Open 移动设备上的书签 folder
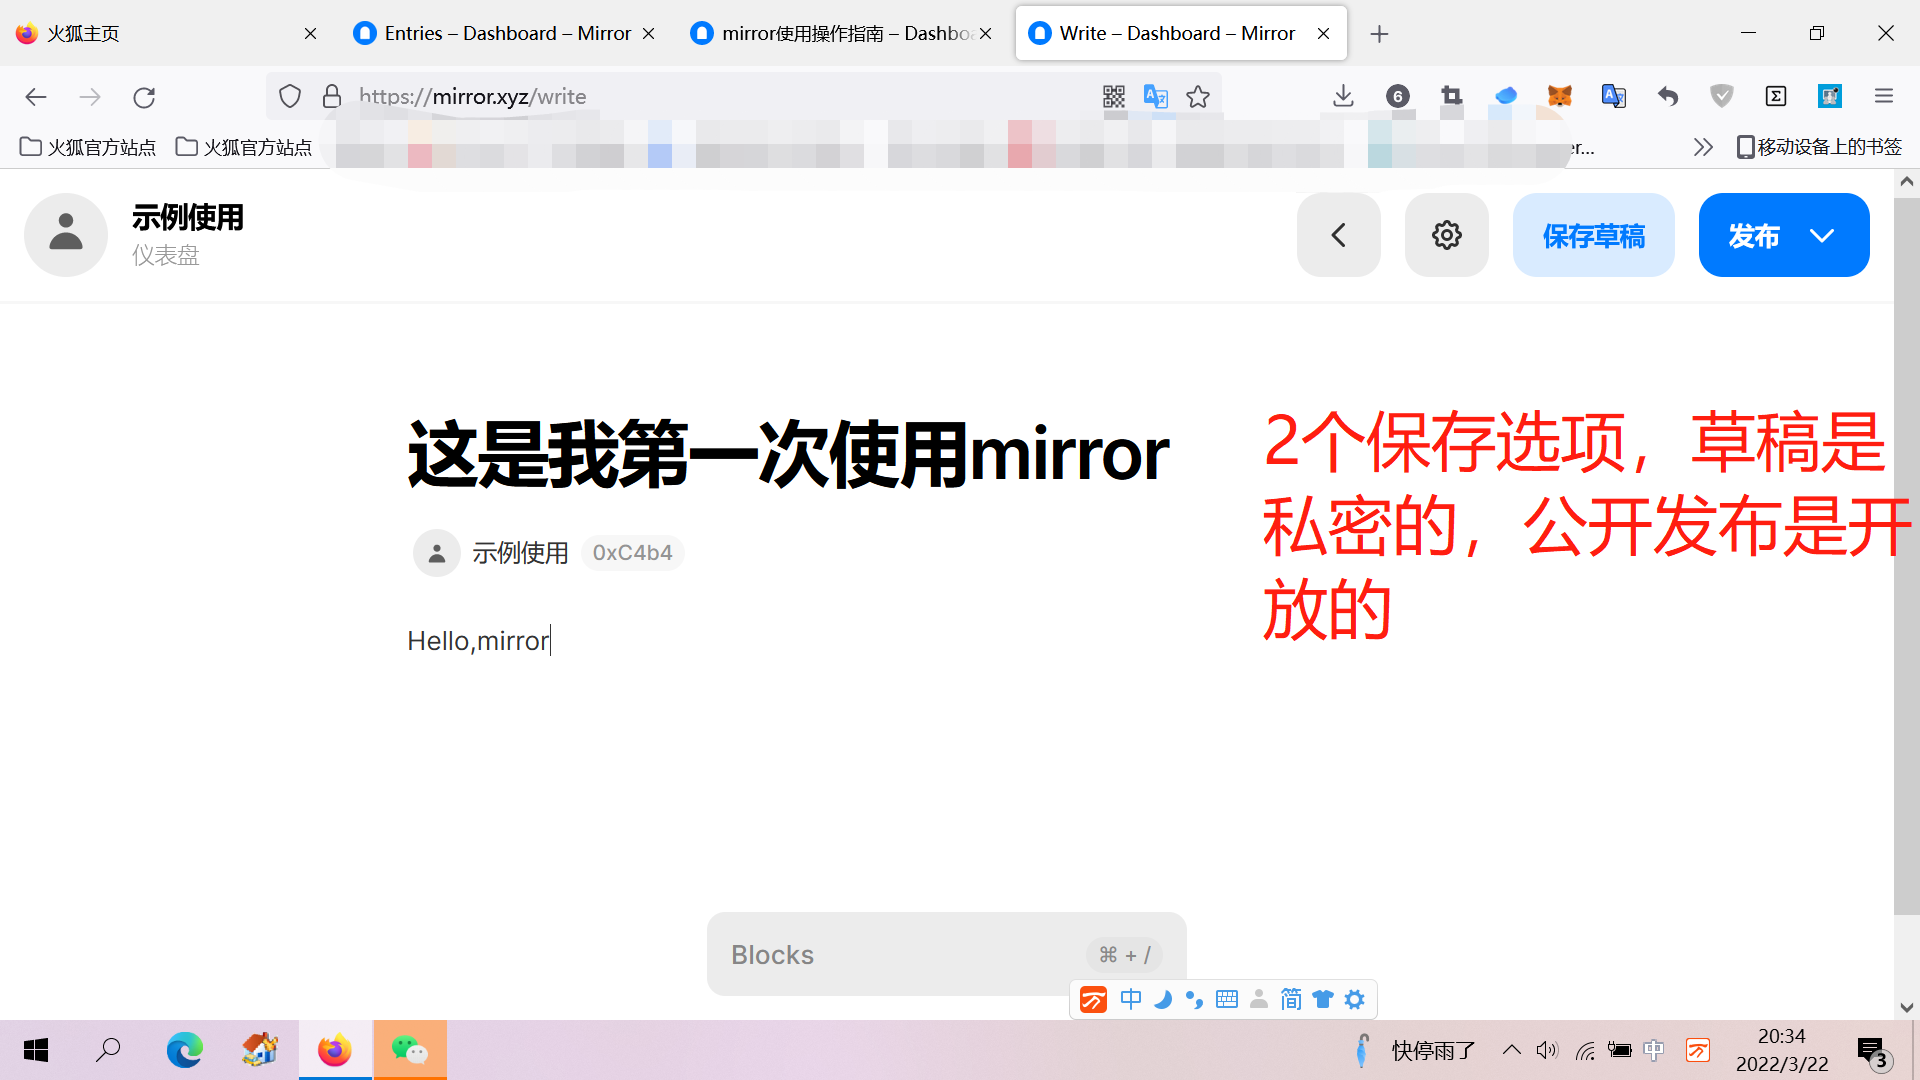 [1819, 147]
